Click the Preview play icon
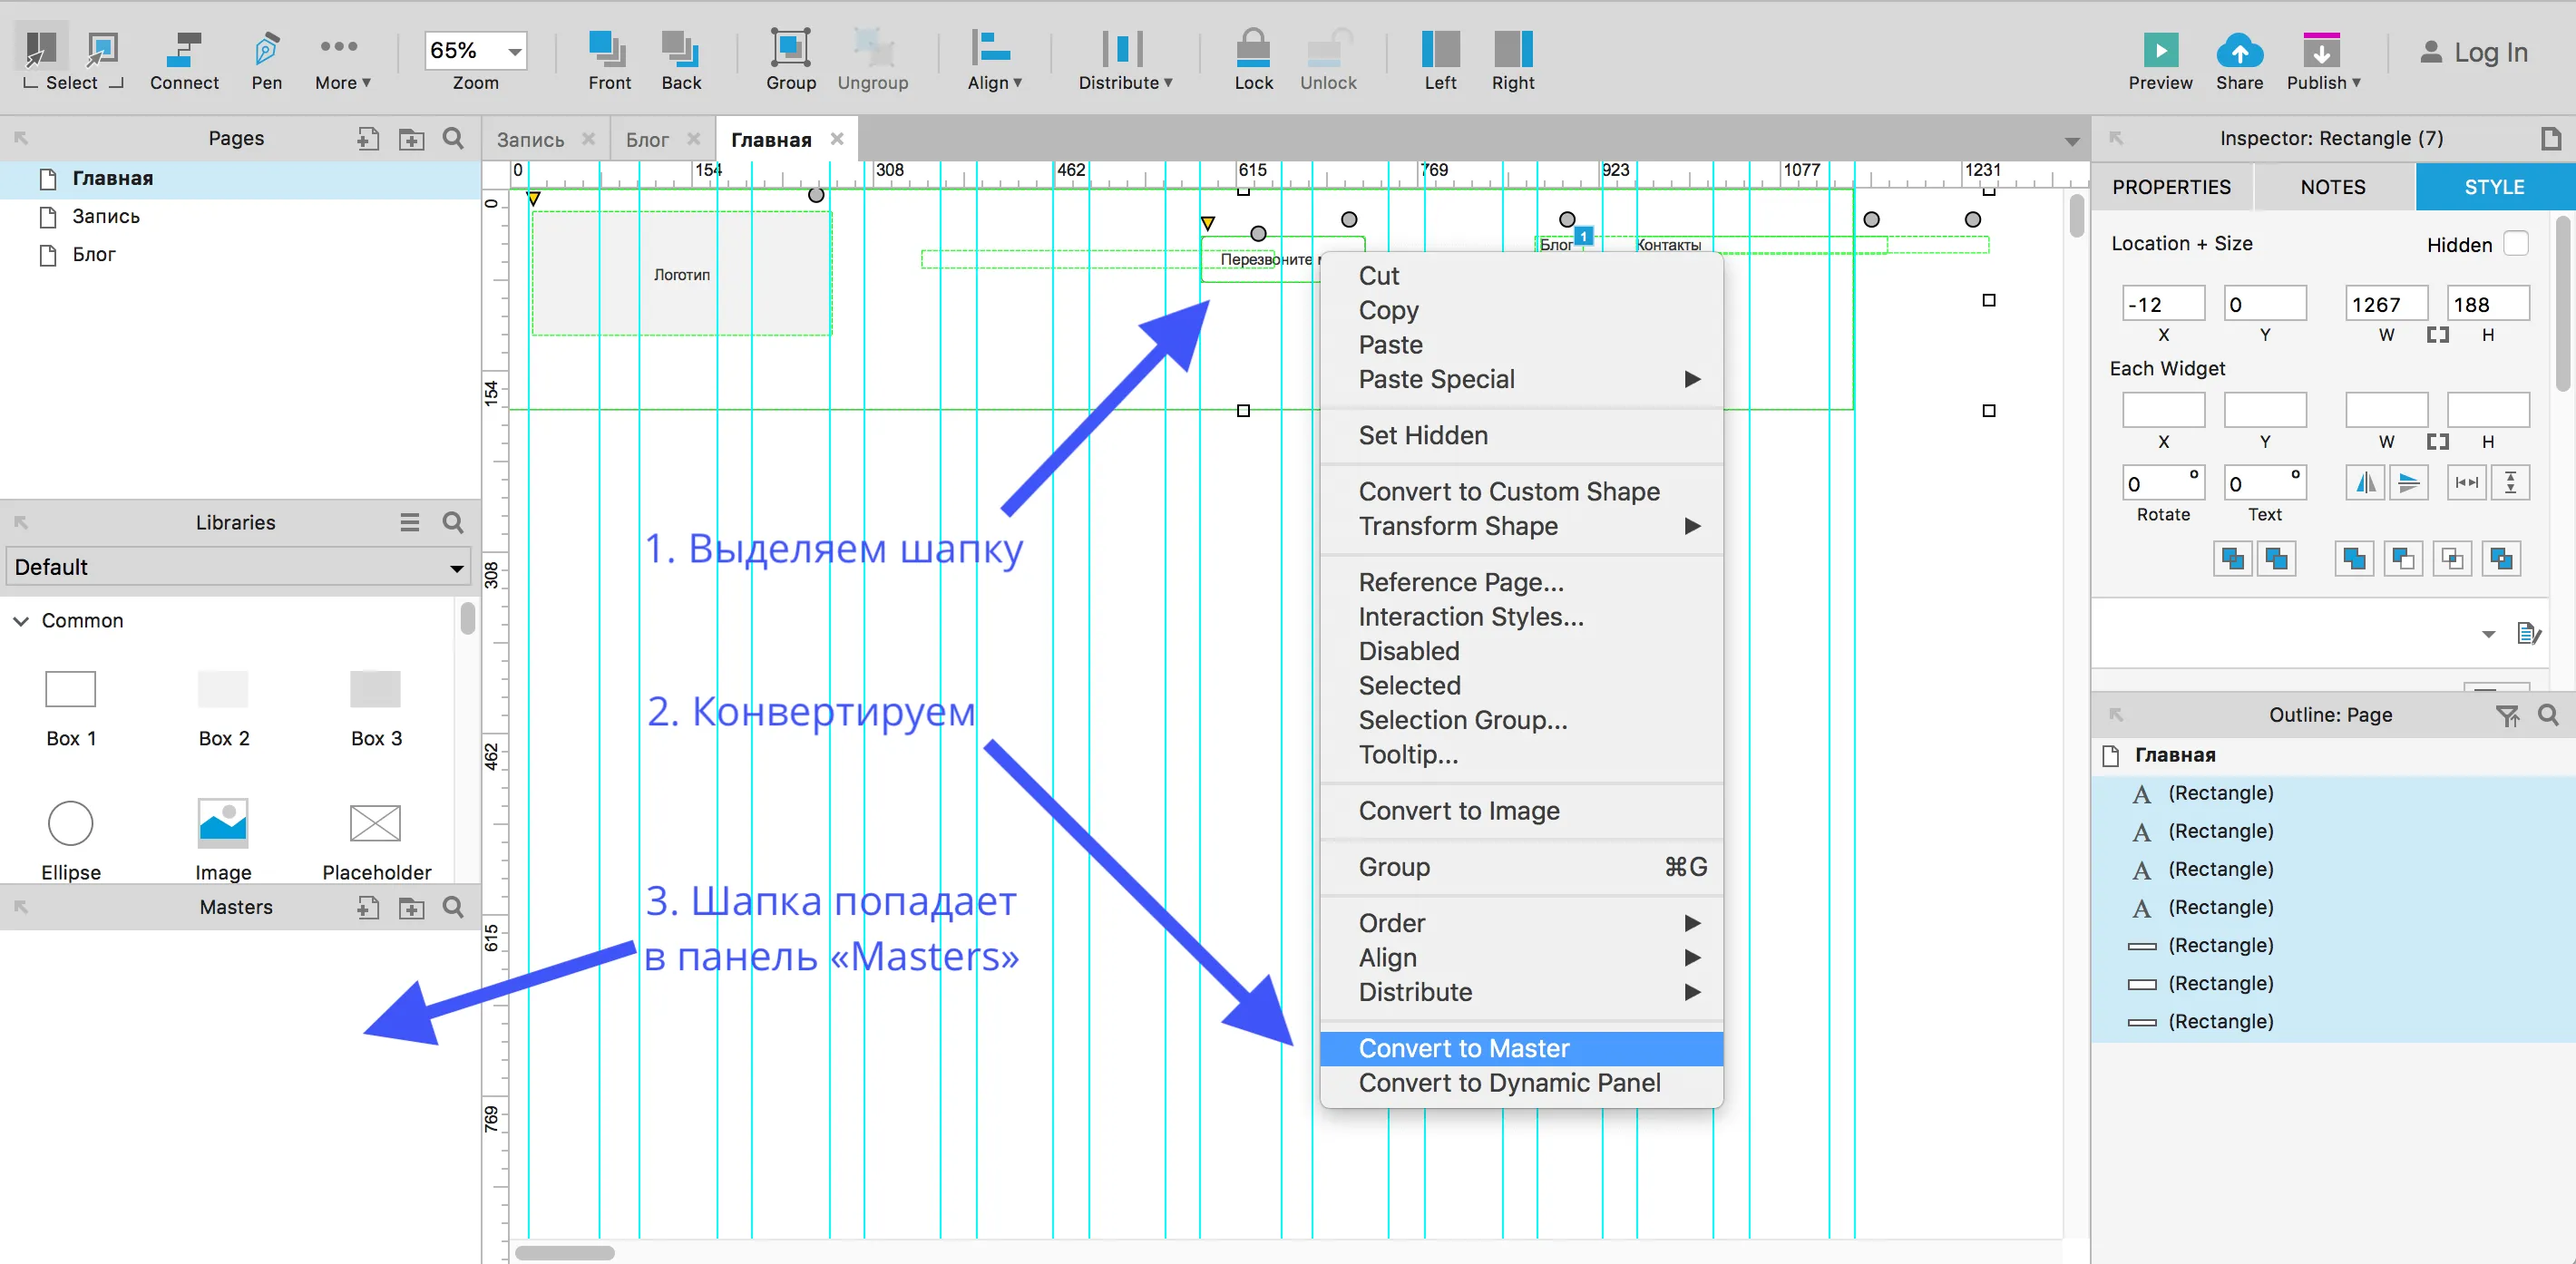The width and height of the screenshot is (2576, 1264). [x=2159, y=51]
